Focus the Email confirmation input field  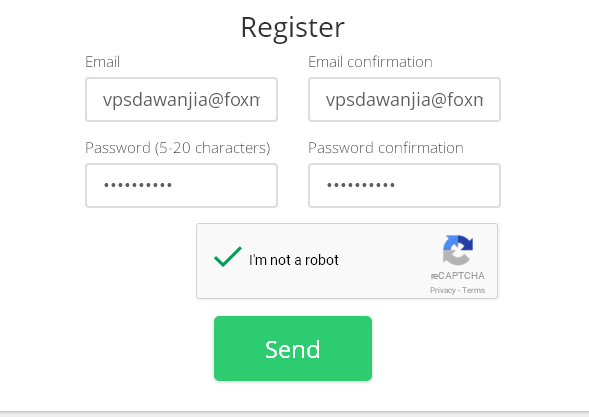click(404, 100)
